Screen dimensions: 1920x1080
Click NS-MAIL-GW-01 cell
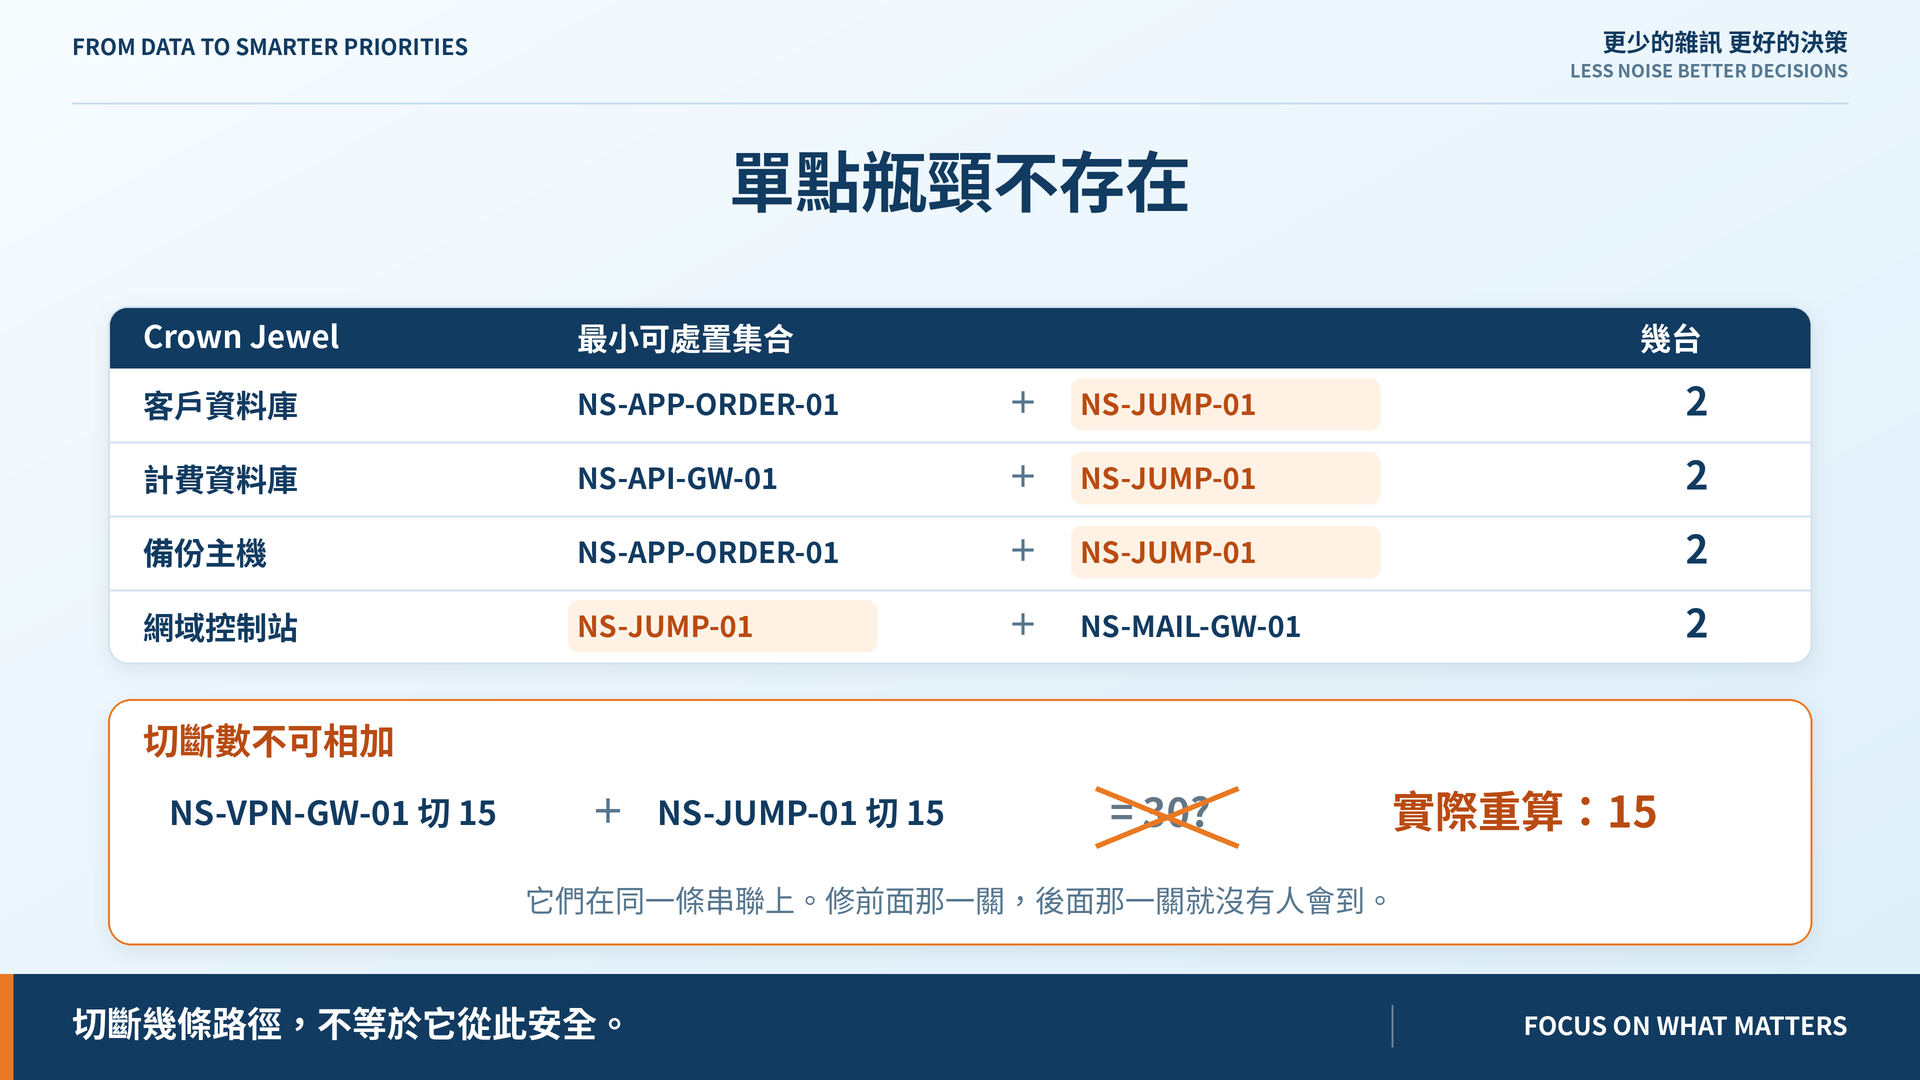coord(1190,627)
